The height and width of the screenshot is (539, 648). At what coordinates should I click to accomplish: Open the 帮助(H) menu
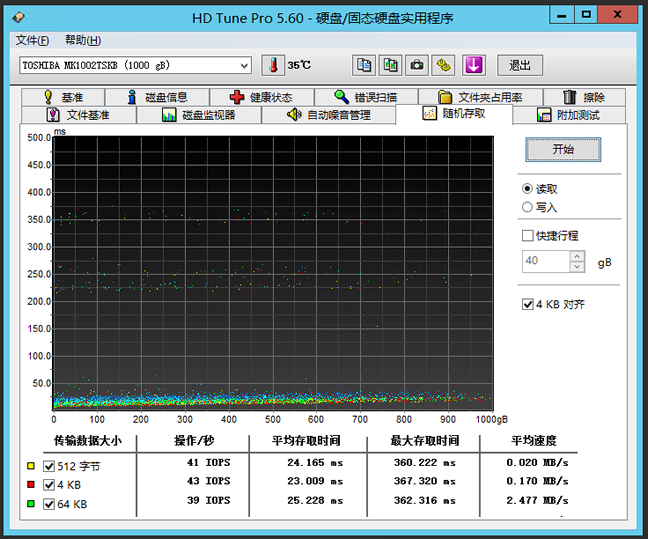point(82,40)
